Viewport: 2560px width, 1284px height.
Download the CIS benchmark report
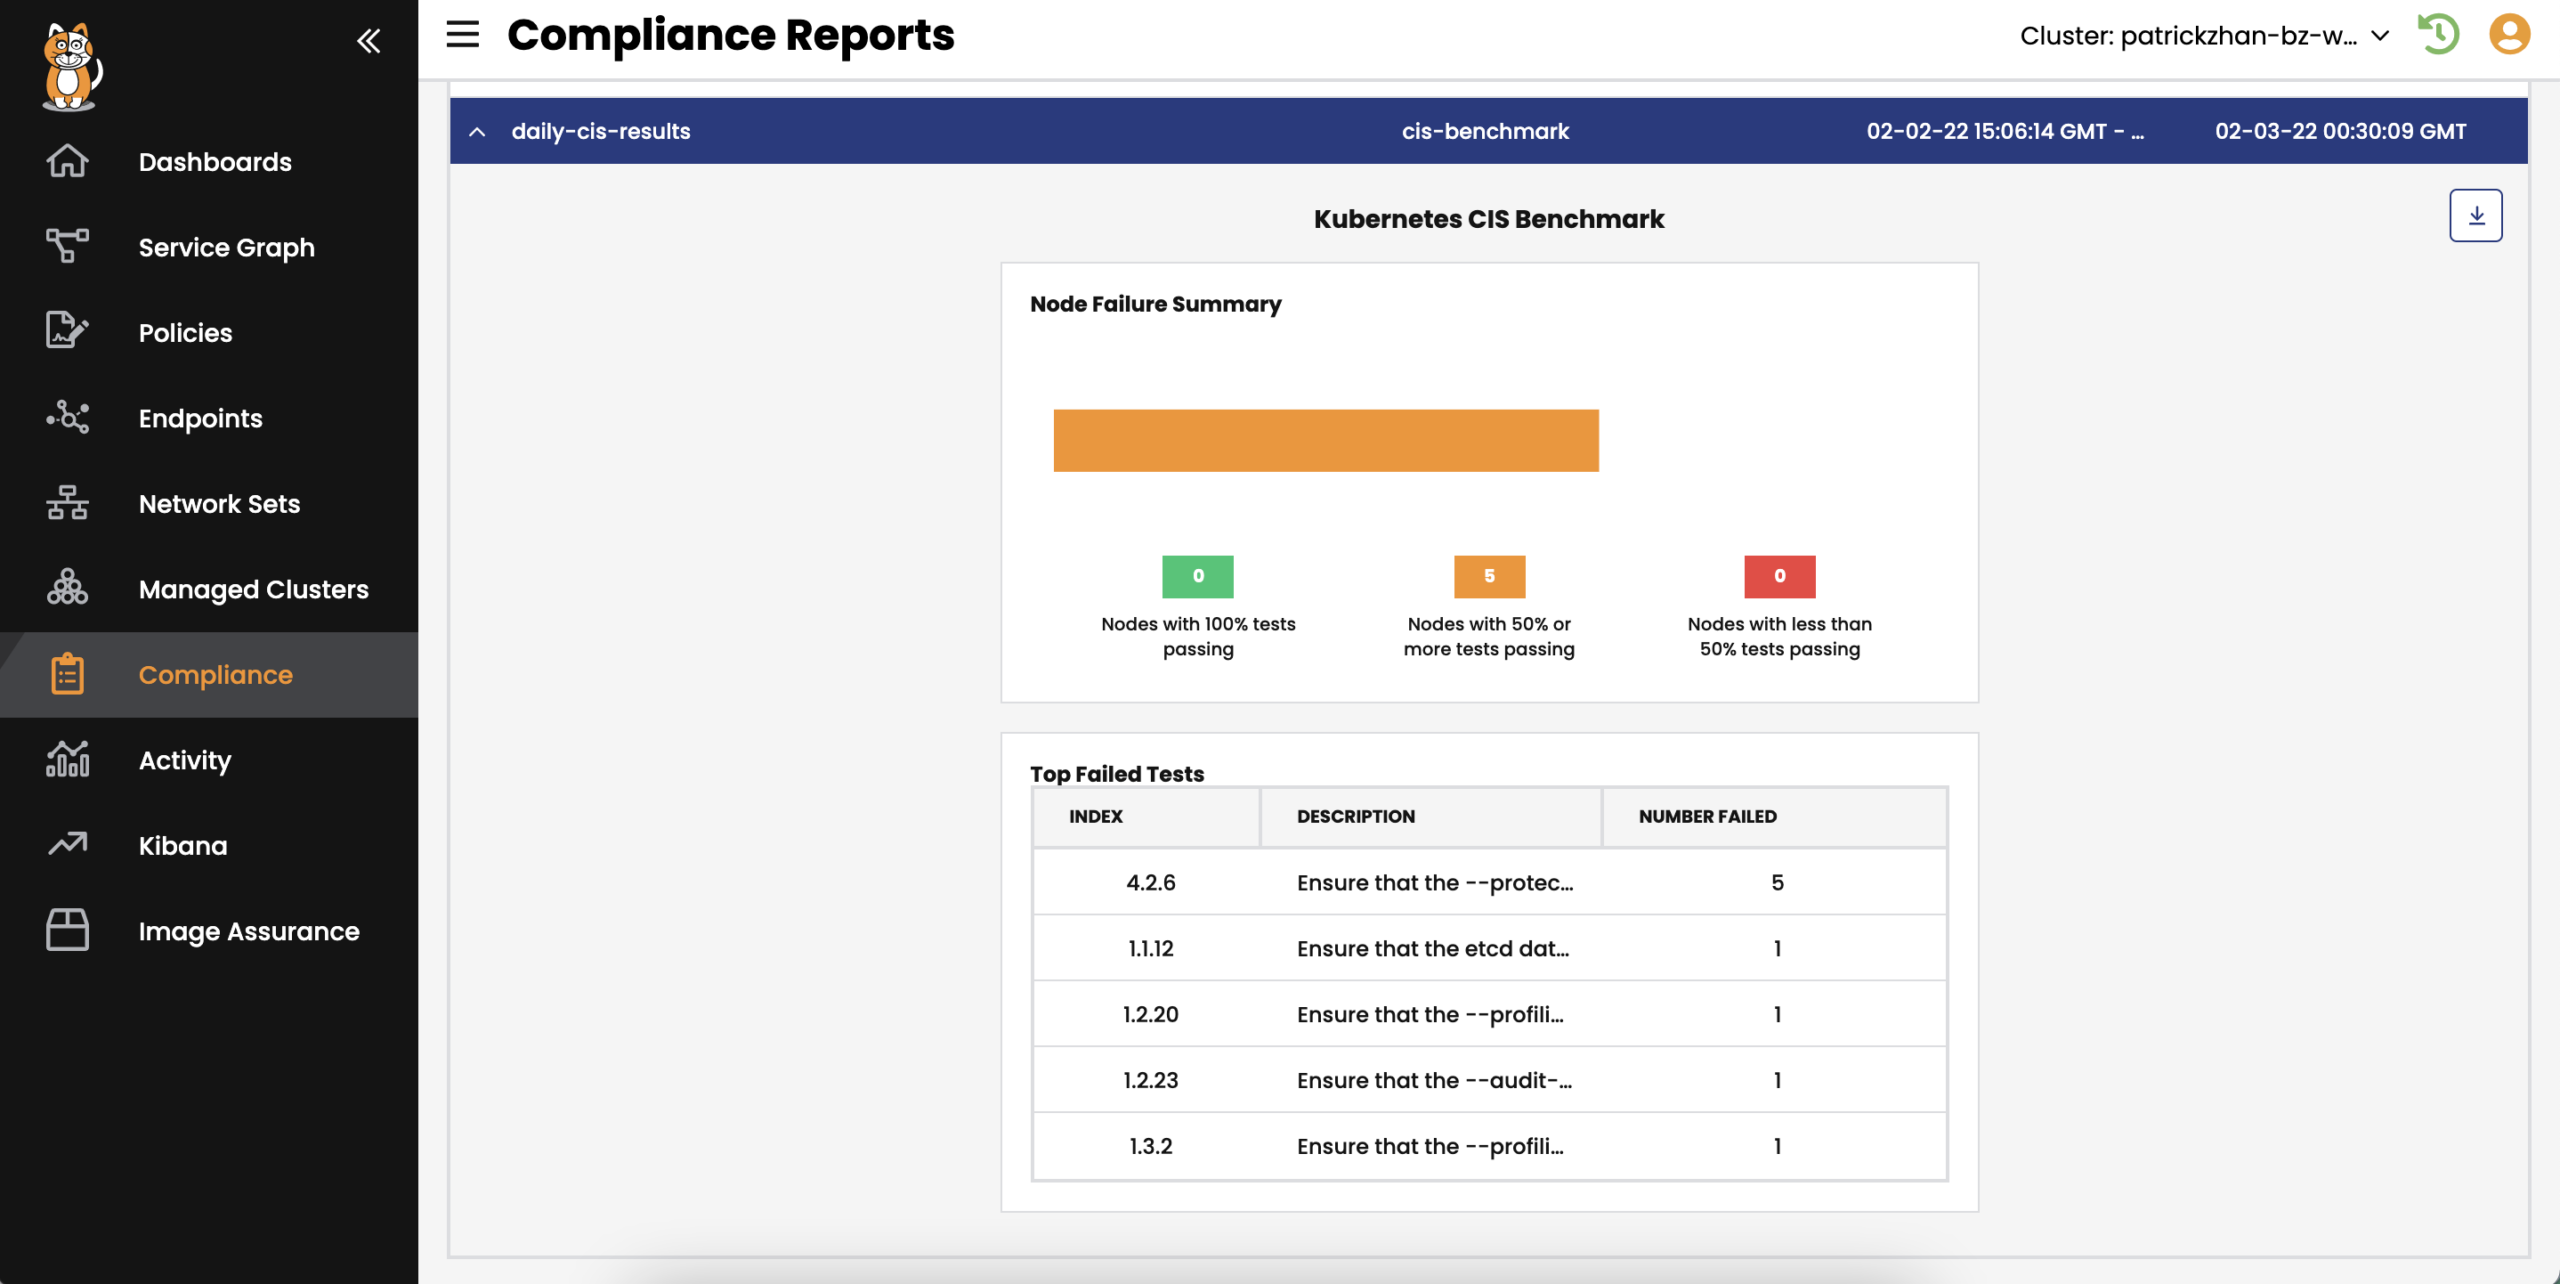coord(2476,215)
